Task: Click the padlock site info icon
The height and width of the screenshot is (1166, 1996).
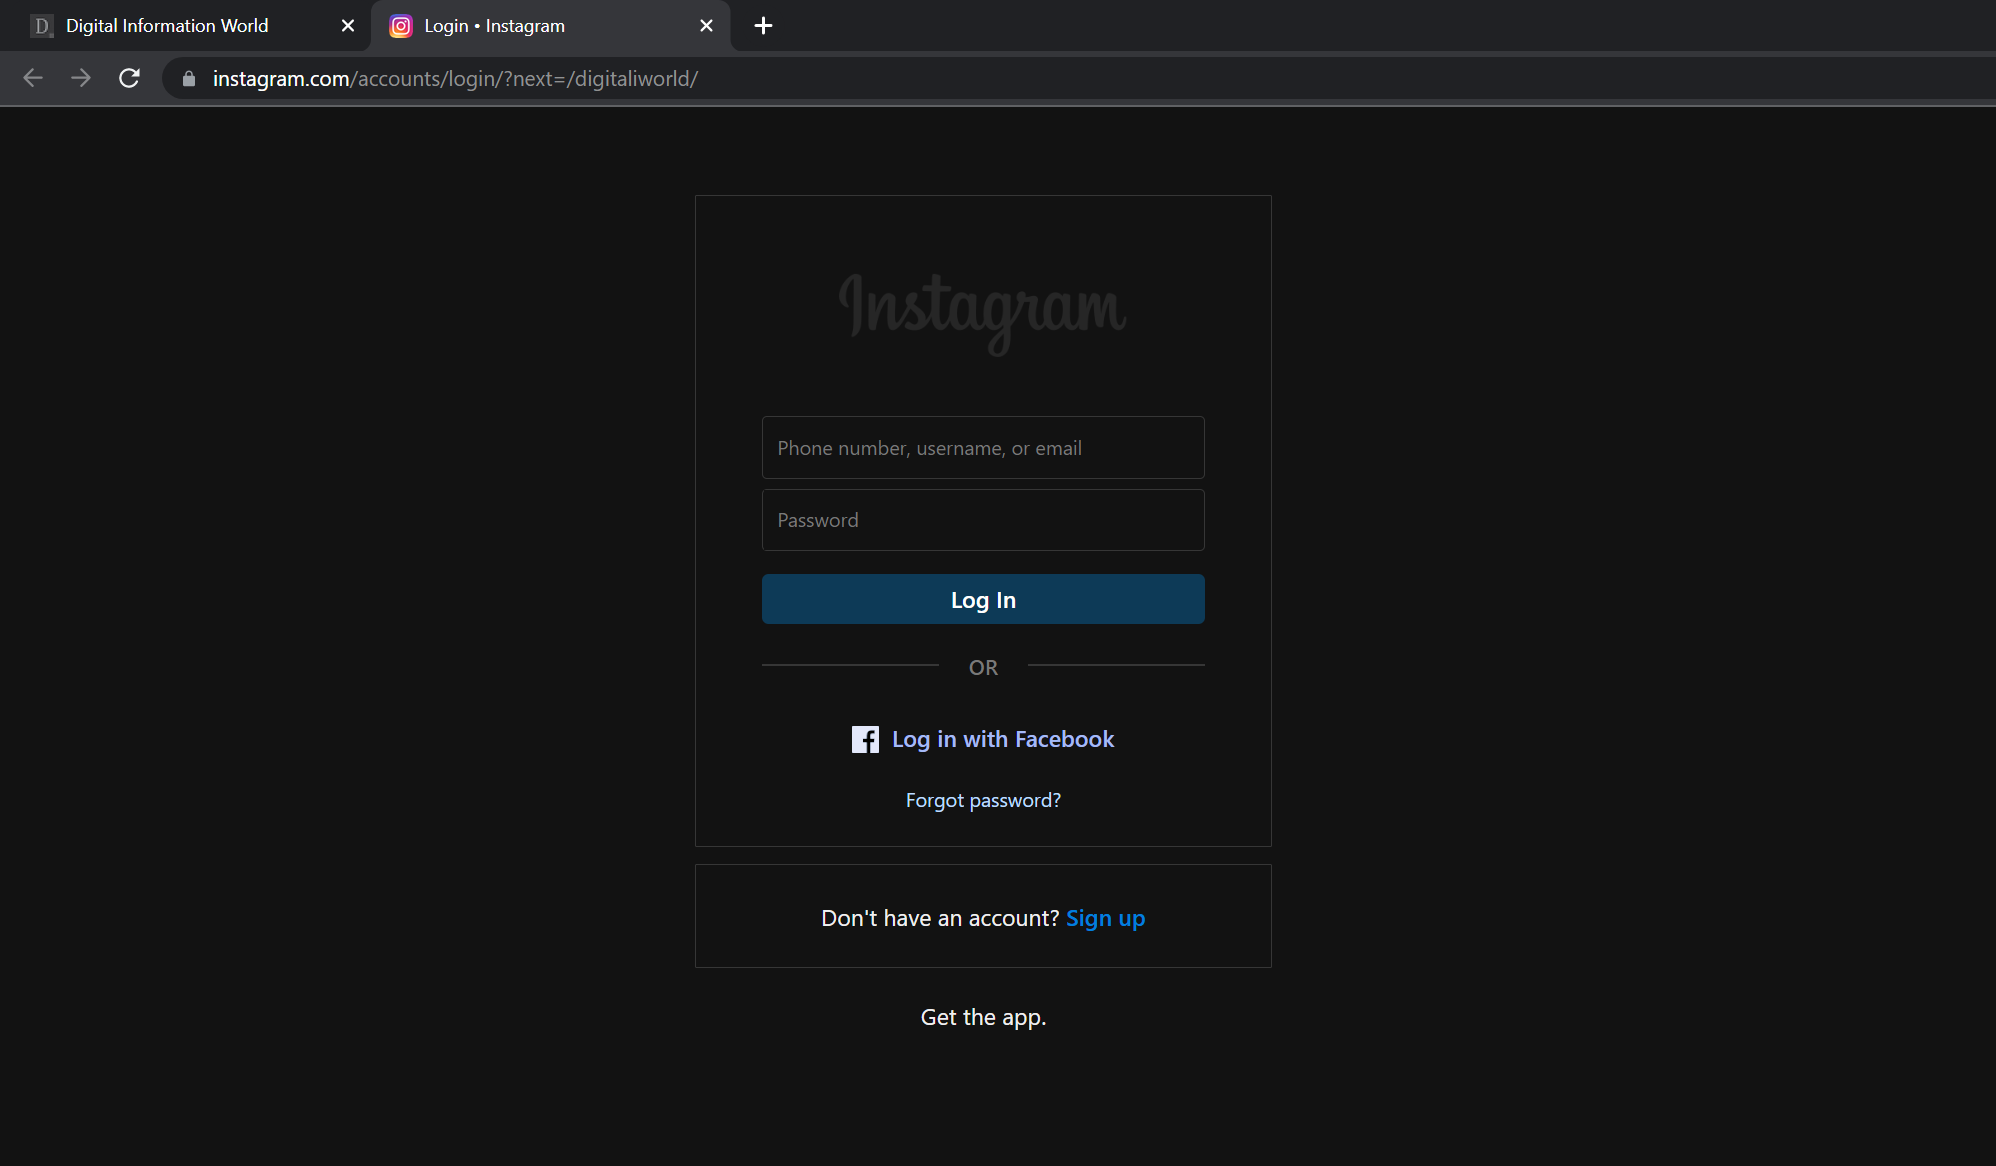Action: 189,78
